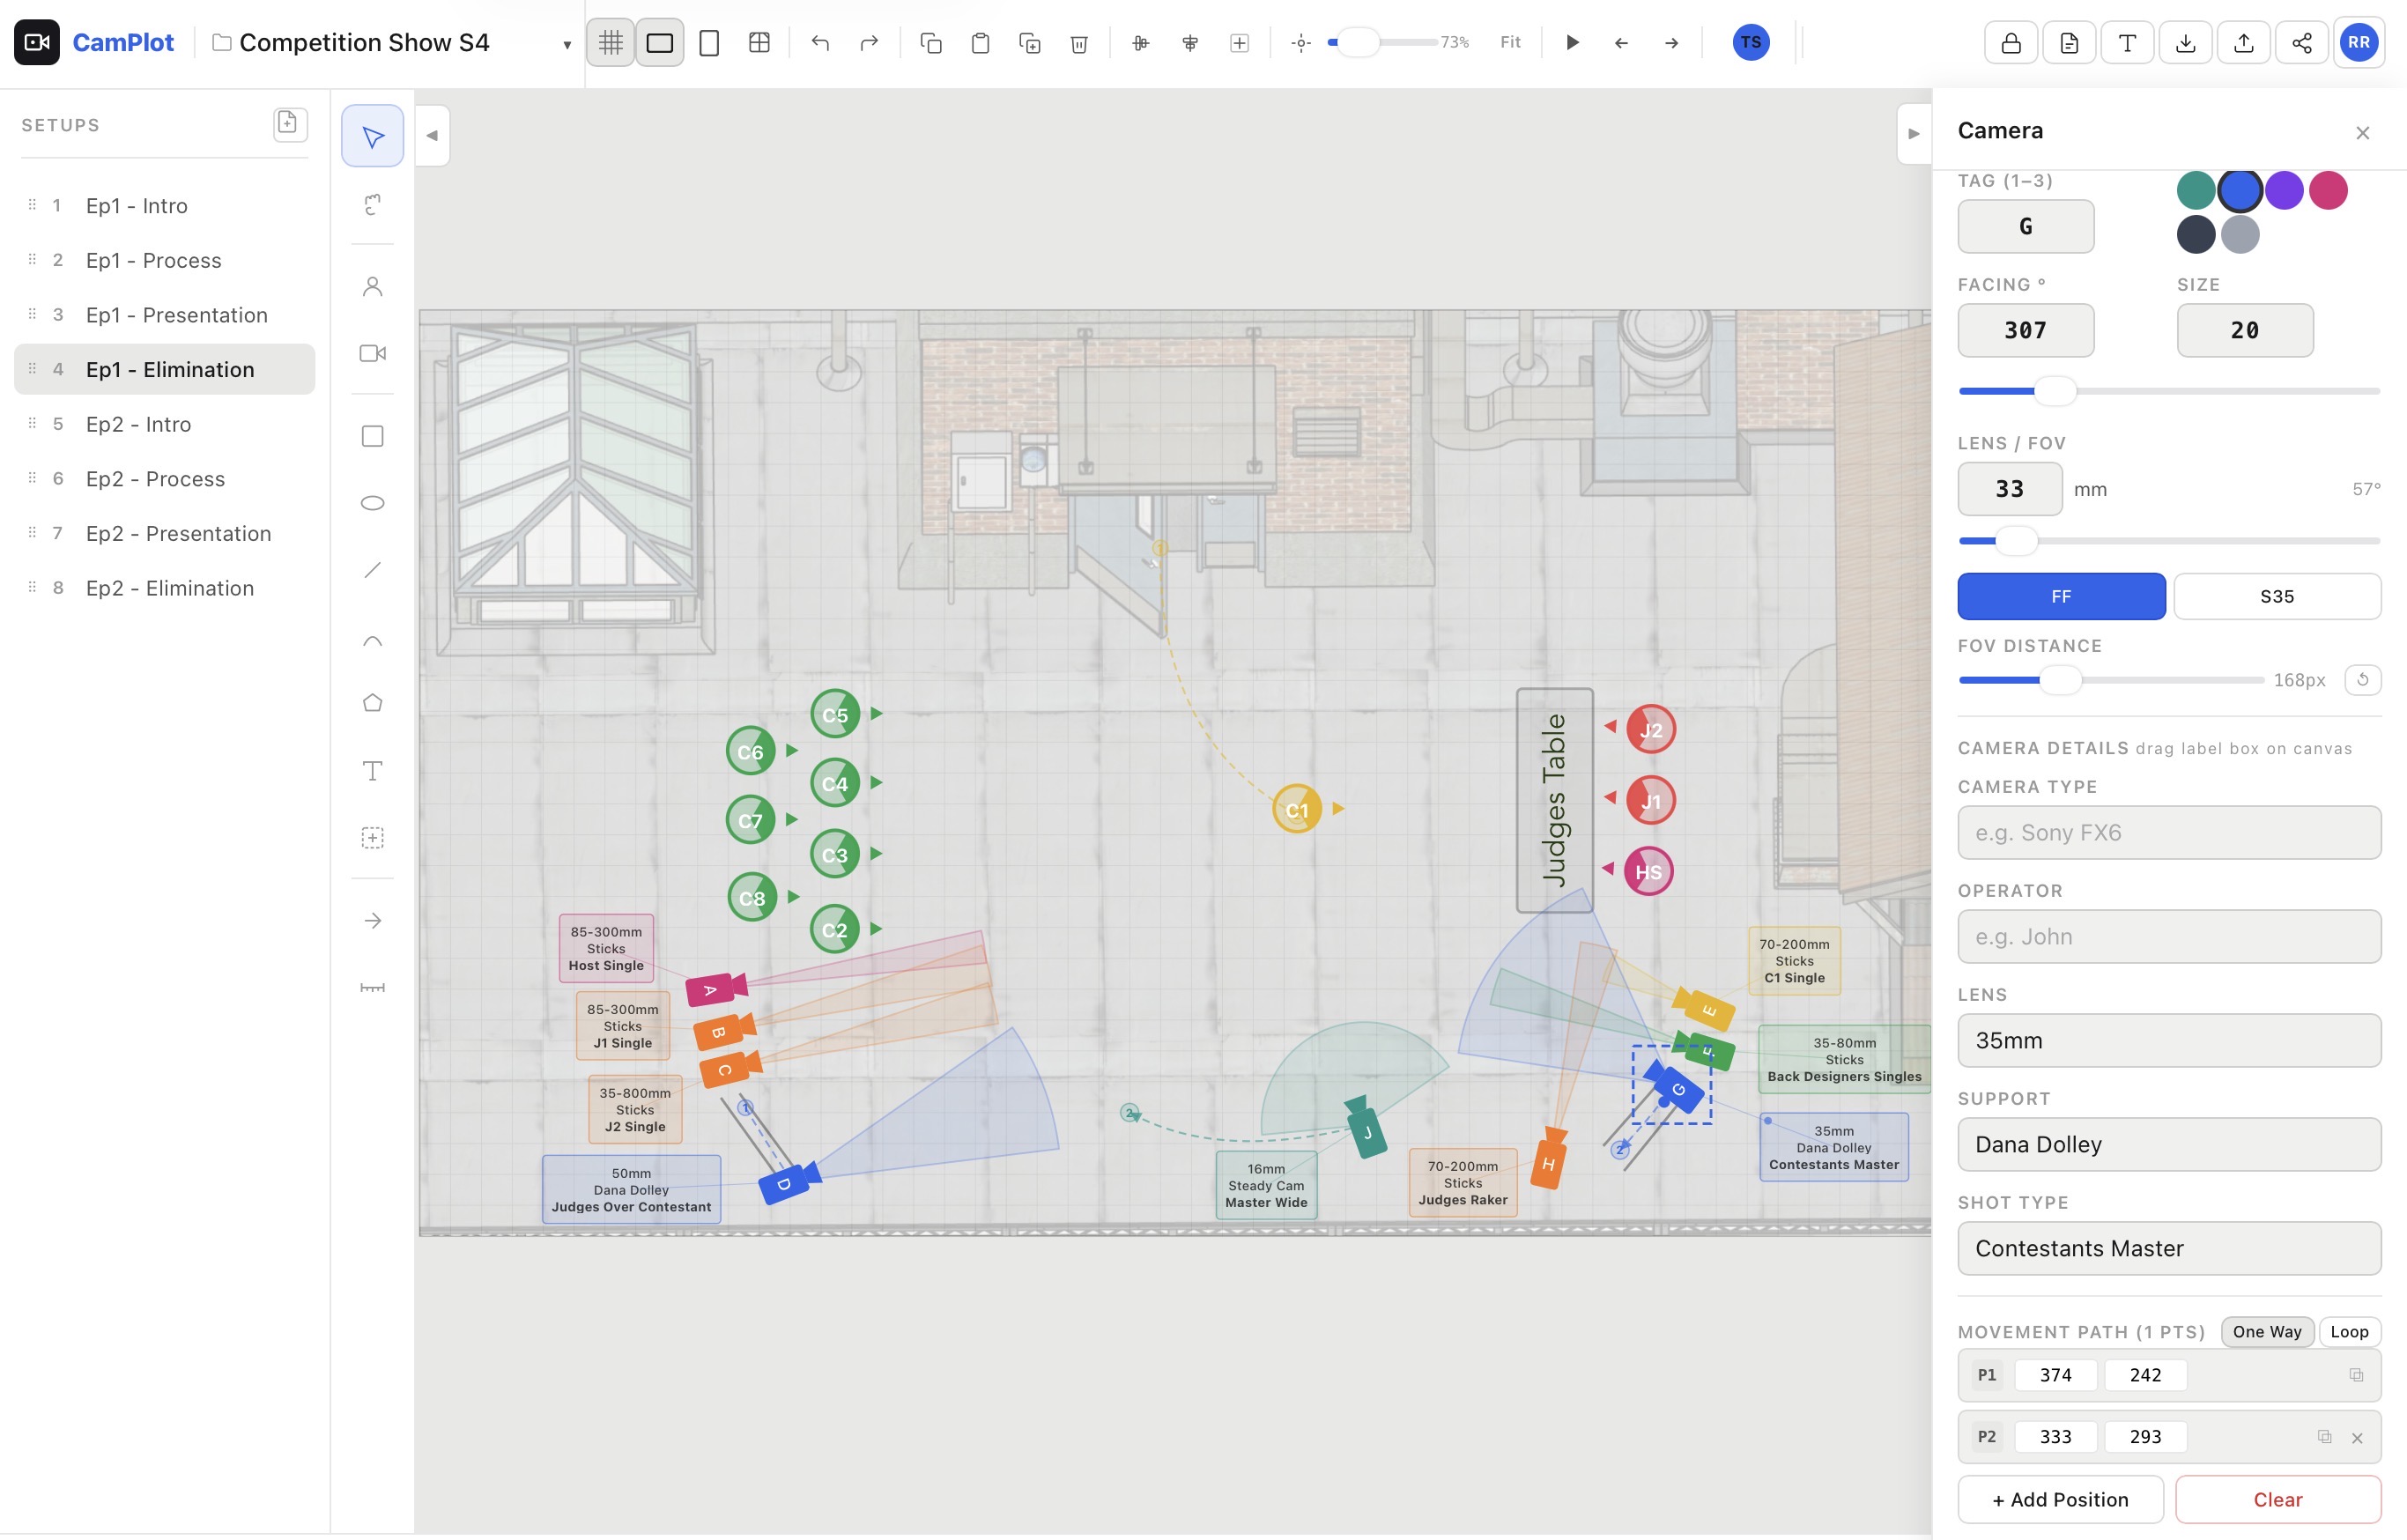Image resolution: width=2407 pixels, height=1540 pixels.
Task: Clear the movement path points
Action: [2276, 1499]
